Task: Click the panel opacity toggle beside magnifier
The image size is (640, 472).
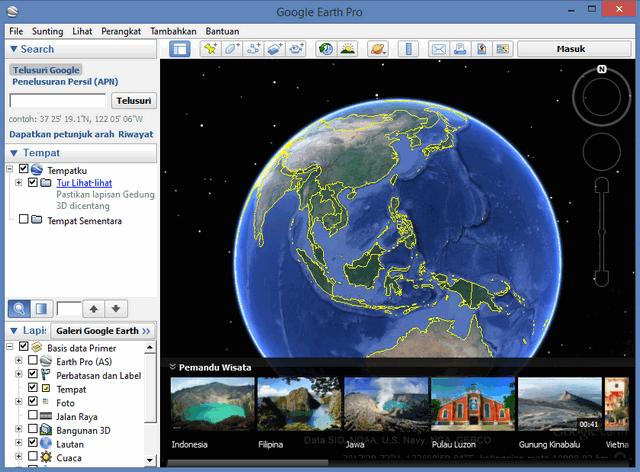Action: pos(41,309)
